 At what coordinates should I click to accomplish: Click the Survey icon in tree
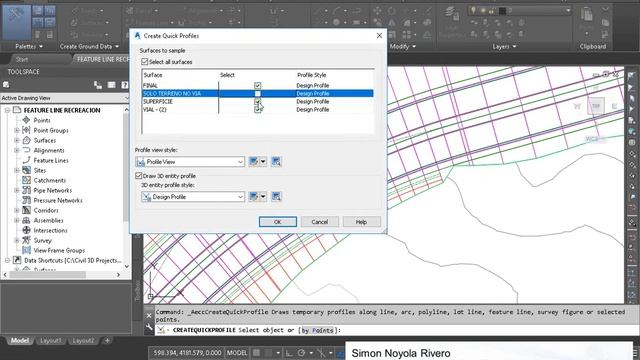27,240
